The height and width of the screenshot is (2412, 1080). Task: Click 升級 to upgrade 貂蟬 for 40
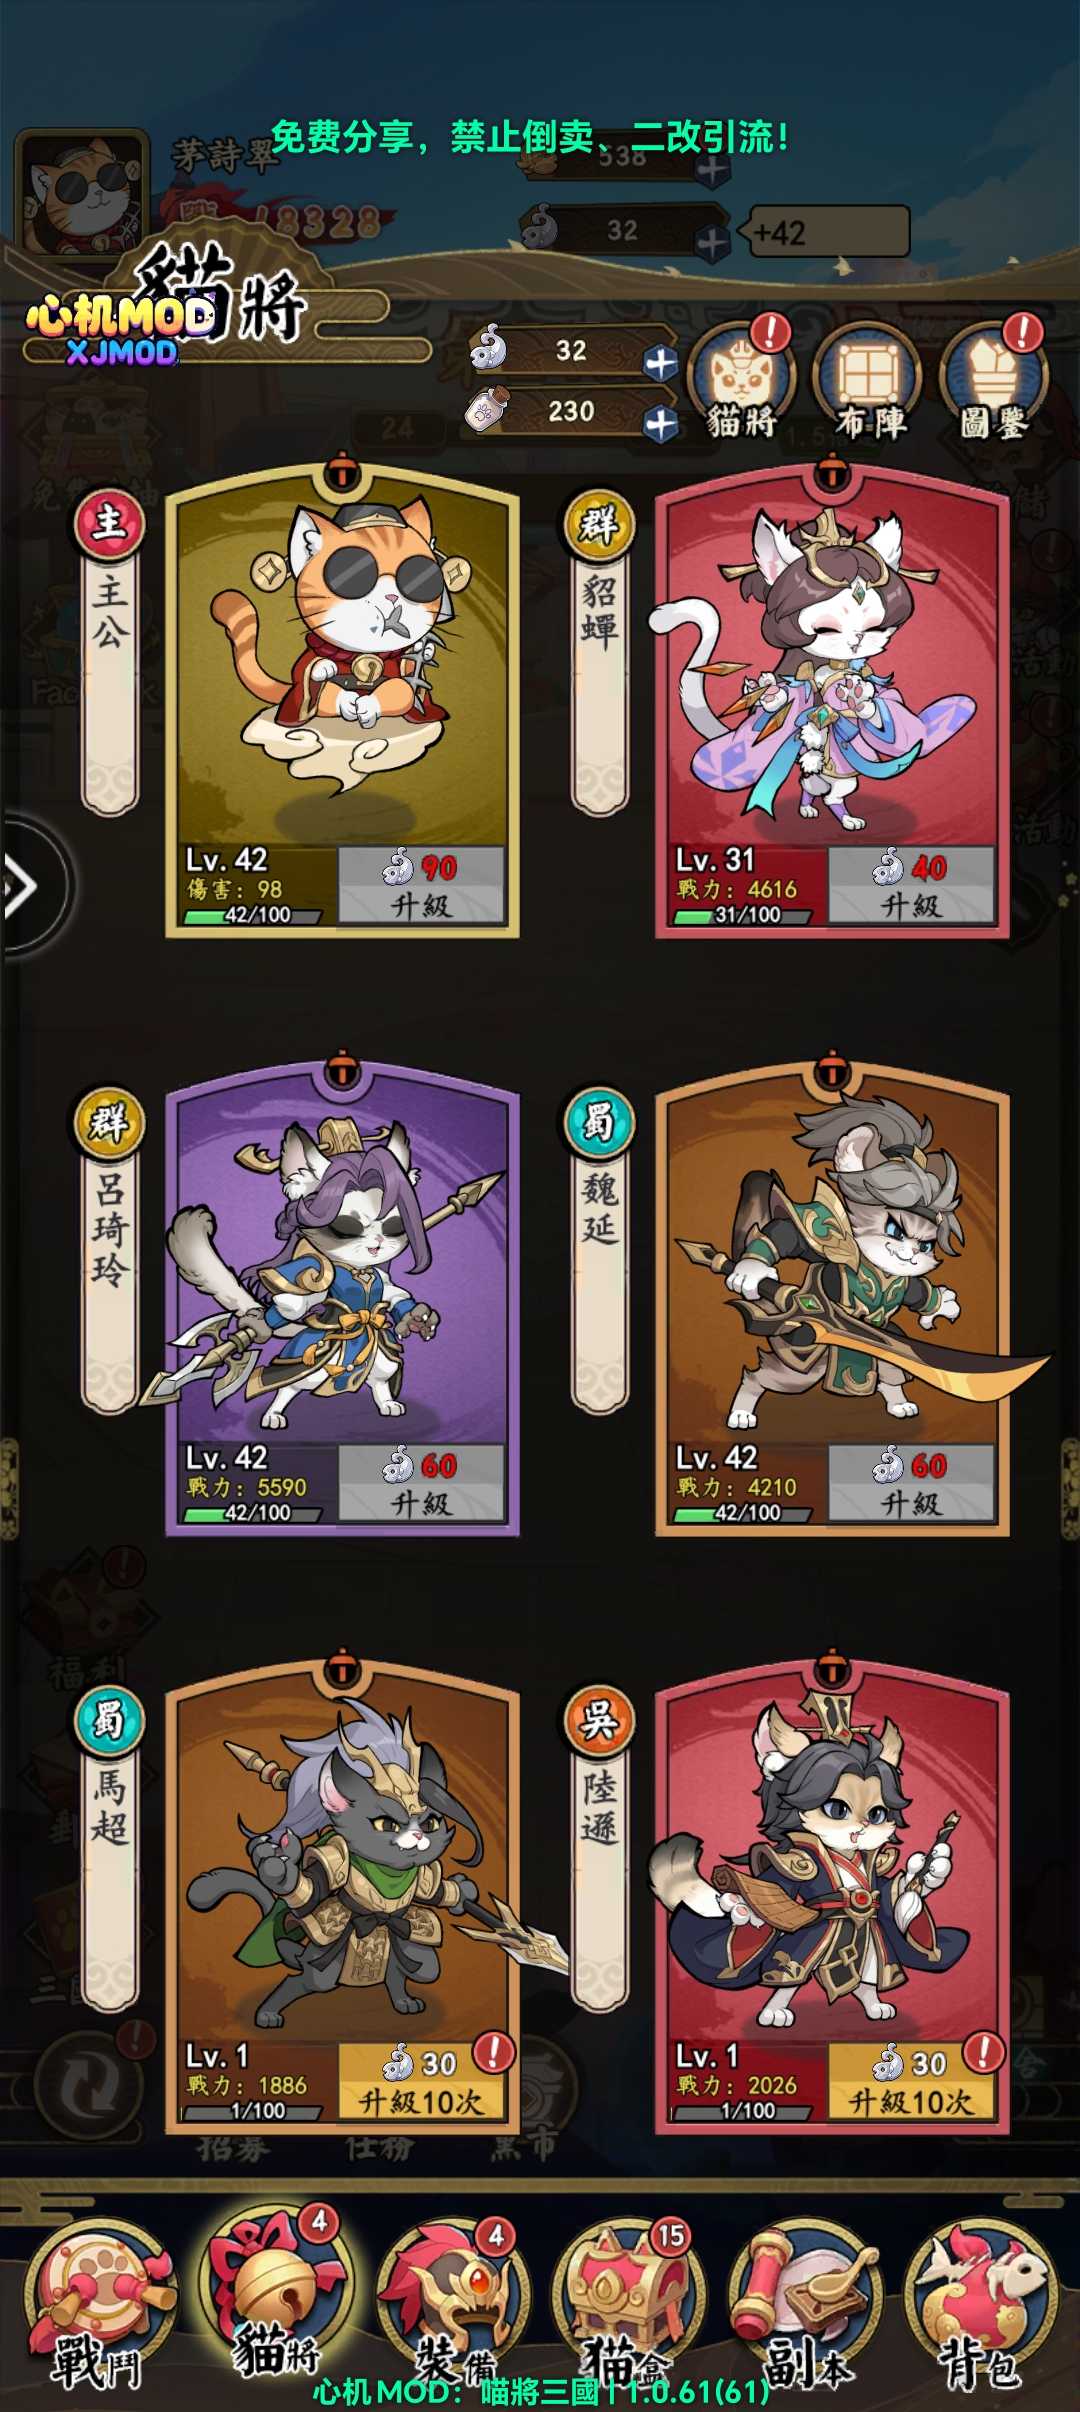(x=910, y=885)
